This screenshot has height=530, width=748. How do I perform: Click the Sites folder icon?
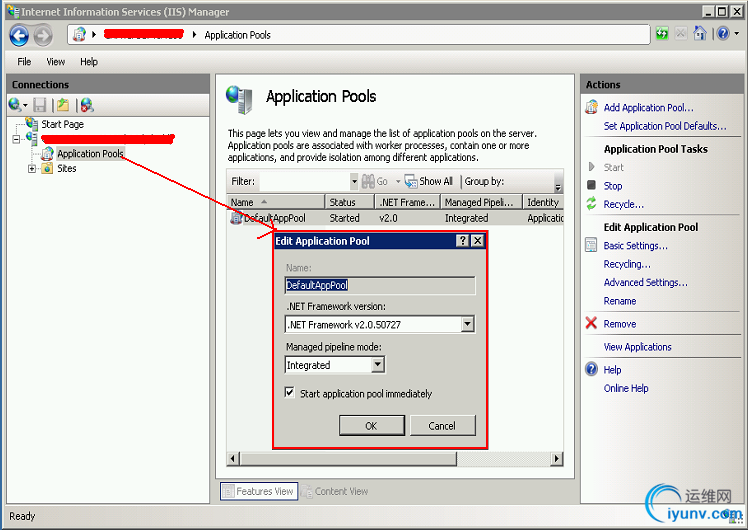pos(47,168)
